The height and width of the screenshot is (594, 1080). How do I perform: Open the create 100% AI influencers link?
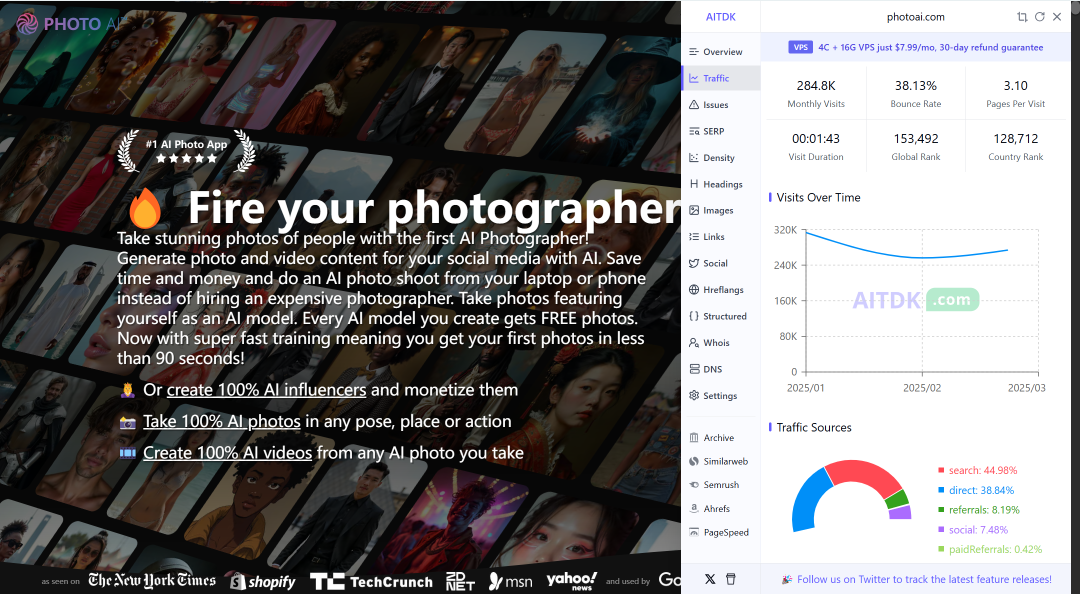[267, 390]
